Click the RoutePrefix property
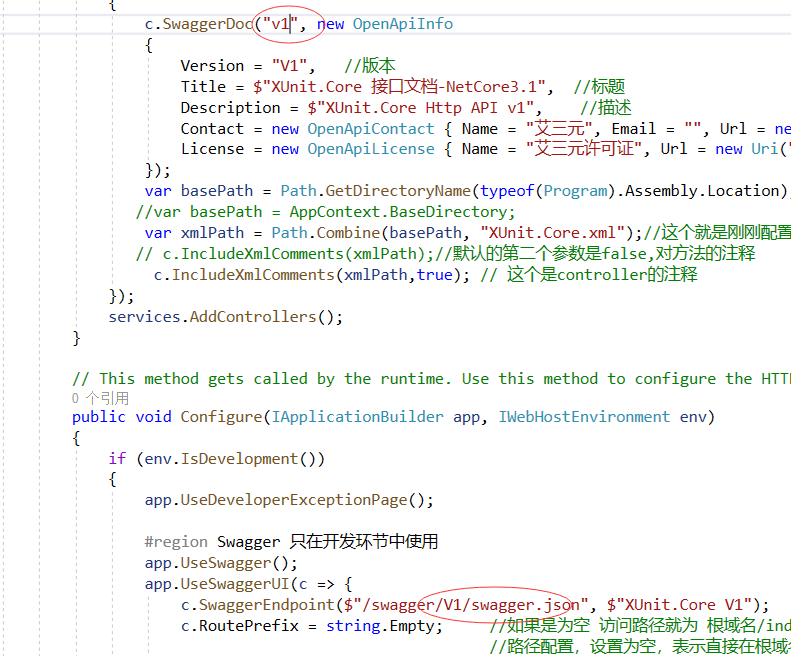 pyautogui.click(x=248, y=626)
